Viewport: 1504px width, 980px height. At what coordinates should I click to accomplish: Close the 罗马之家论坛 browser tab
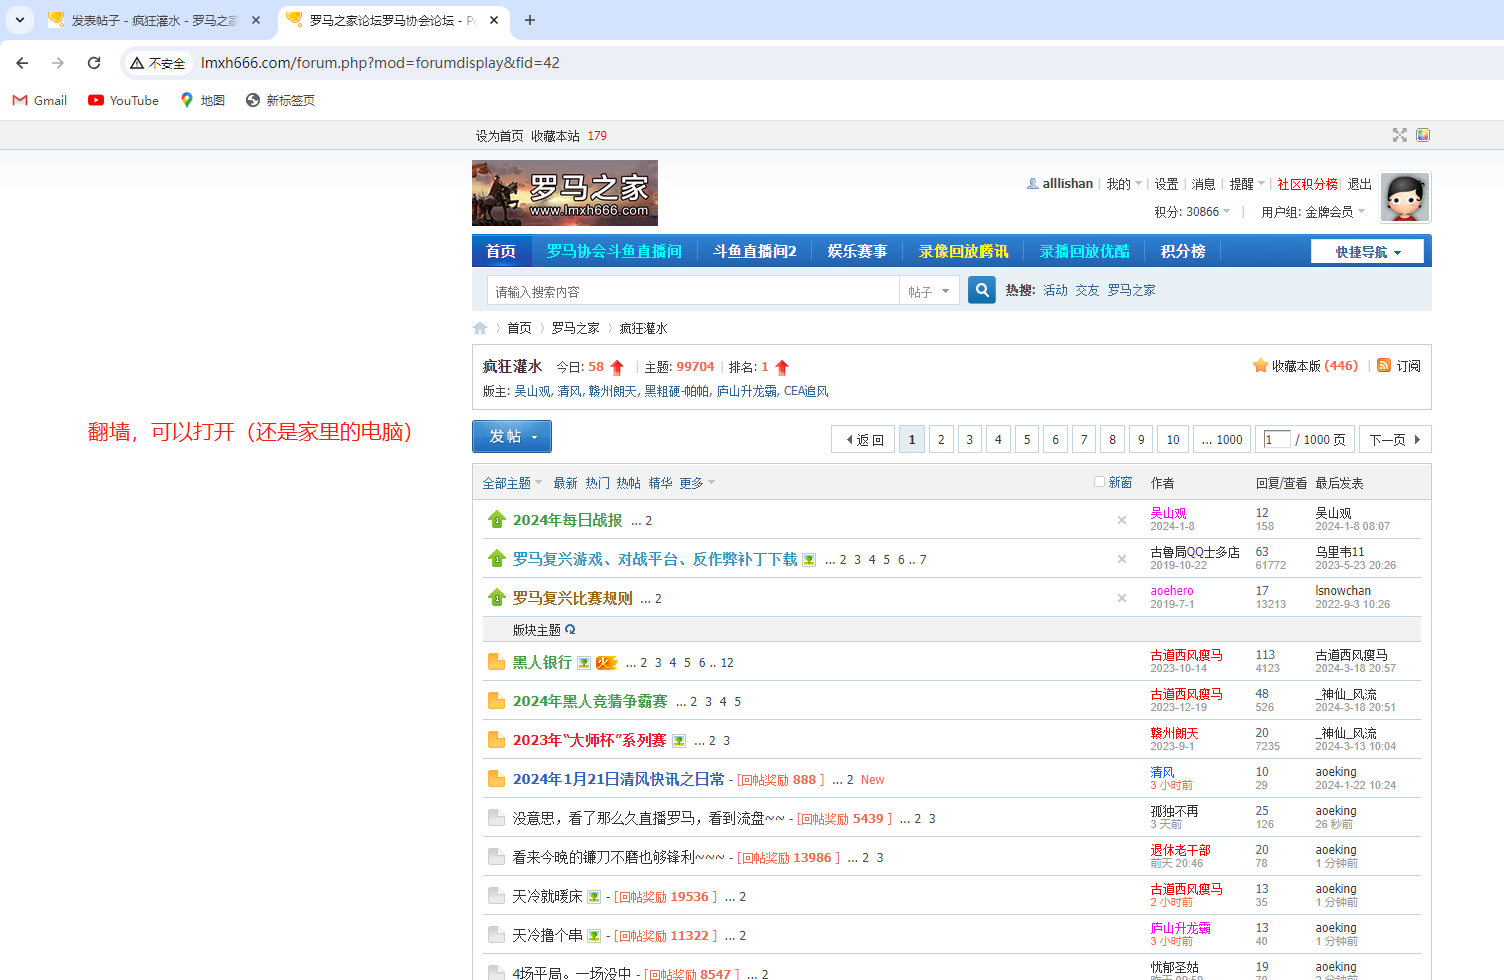pos(494,20)
